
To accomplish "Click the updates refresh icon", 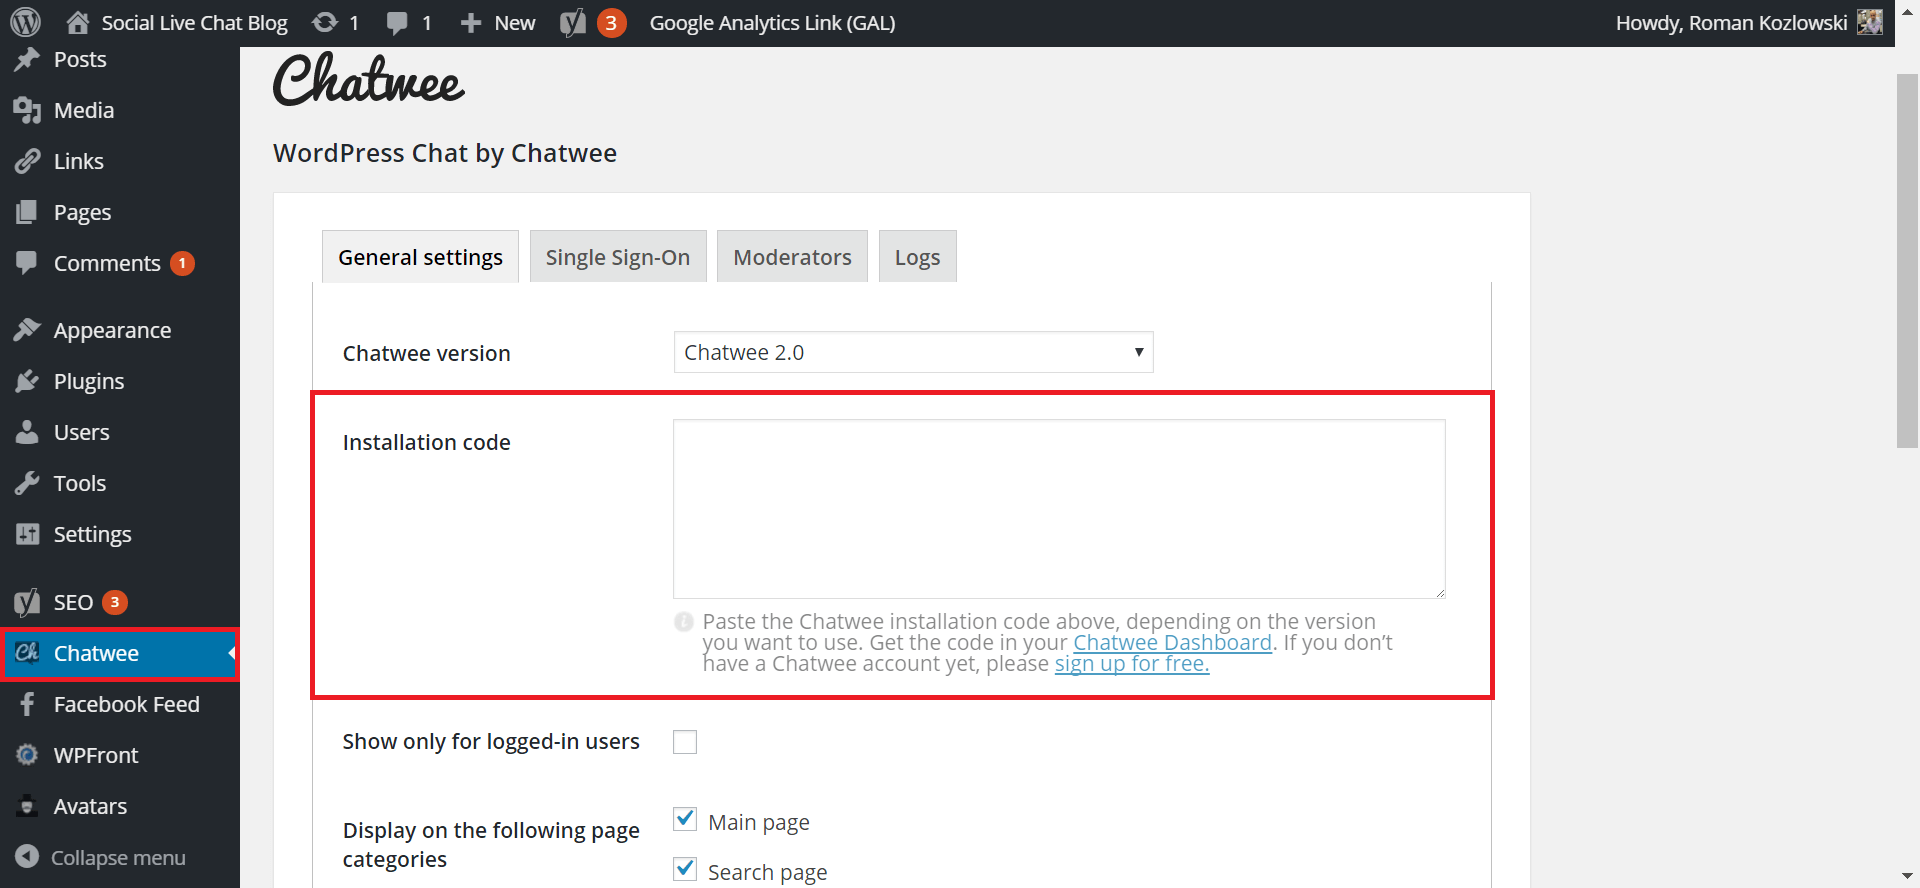I will (x=325, y=22).
